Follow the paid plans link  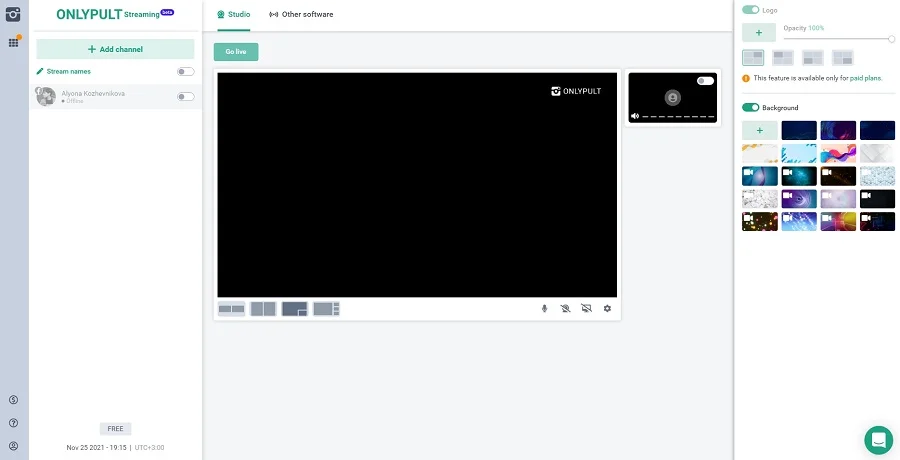867,78
